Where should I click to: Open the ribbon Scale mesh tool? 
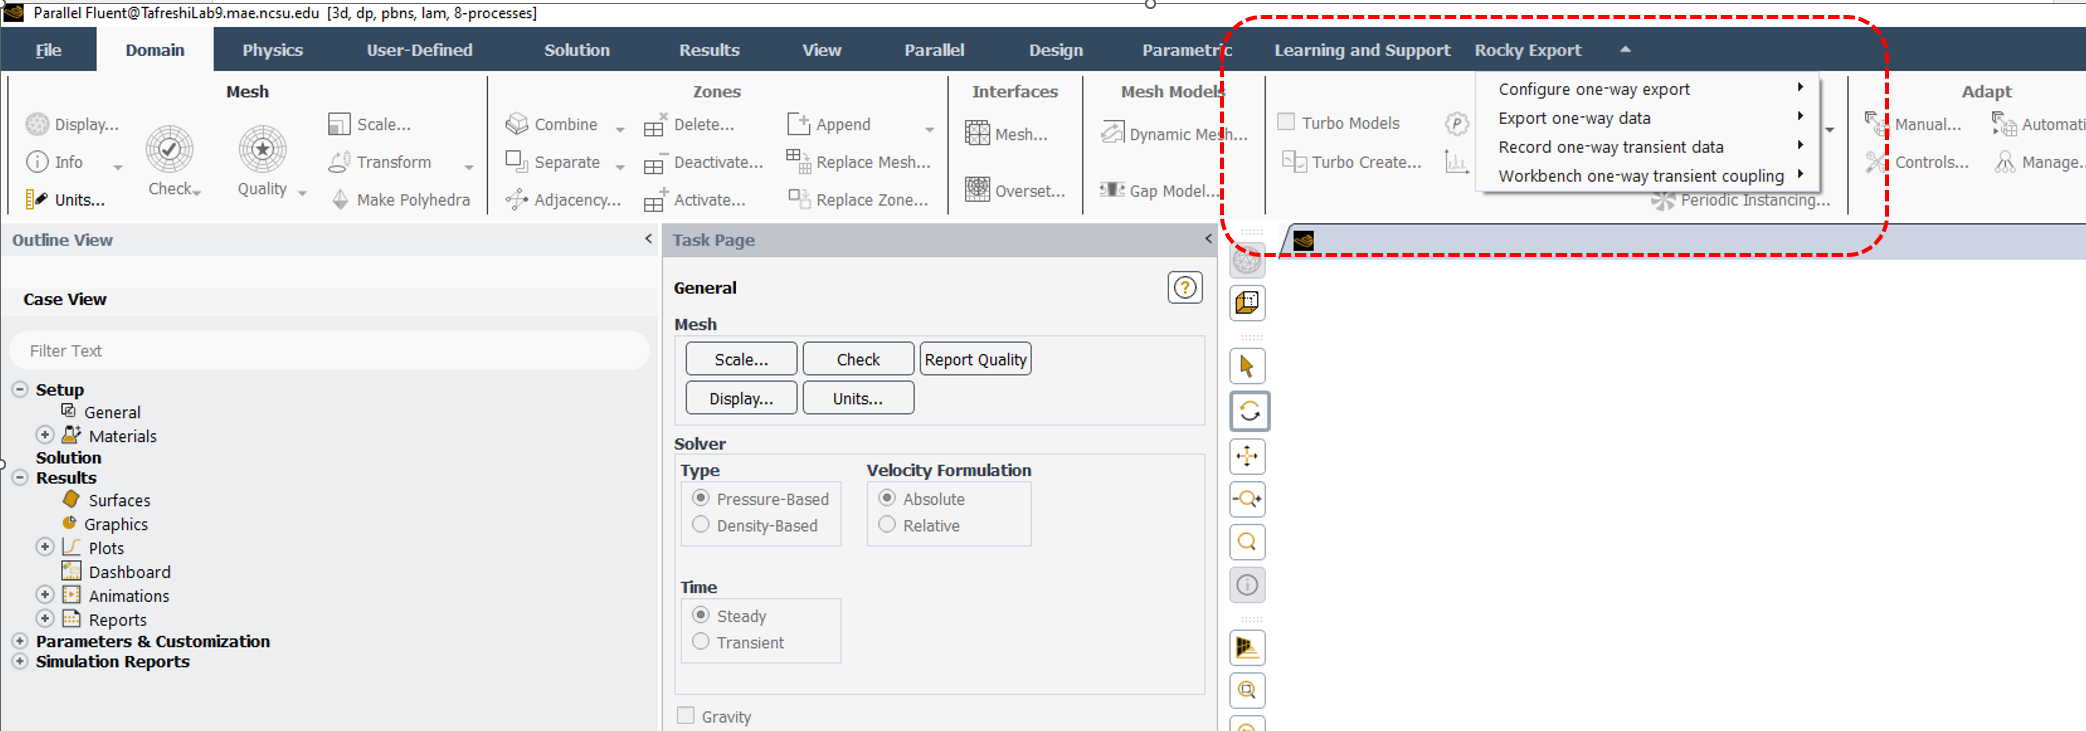[369, 124]
